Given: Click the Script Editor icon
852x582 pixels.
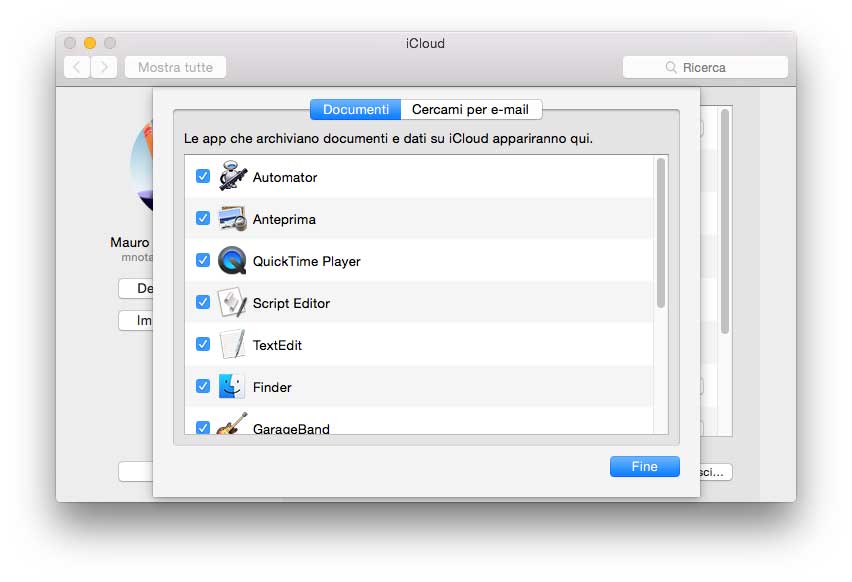Looking at the screenshot, I should coord(233,303).
